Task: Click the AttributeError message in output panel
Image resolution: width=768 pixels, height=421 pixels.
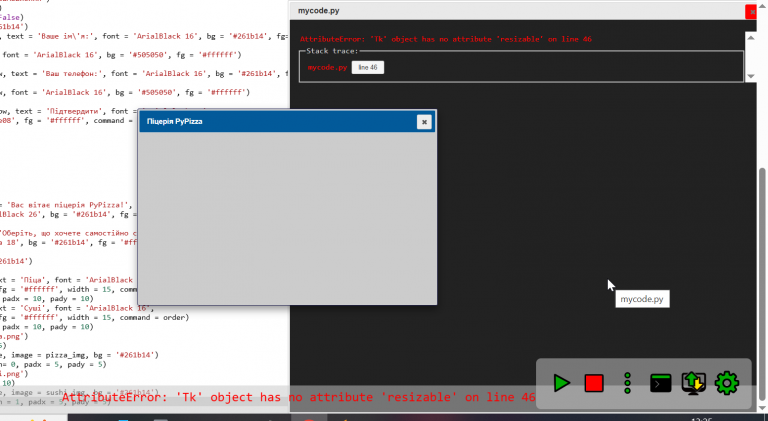Action: click(x=446, y=39)
